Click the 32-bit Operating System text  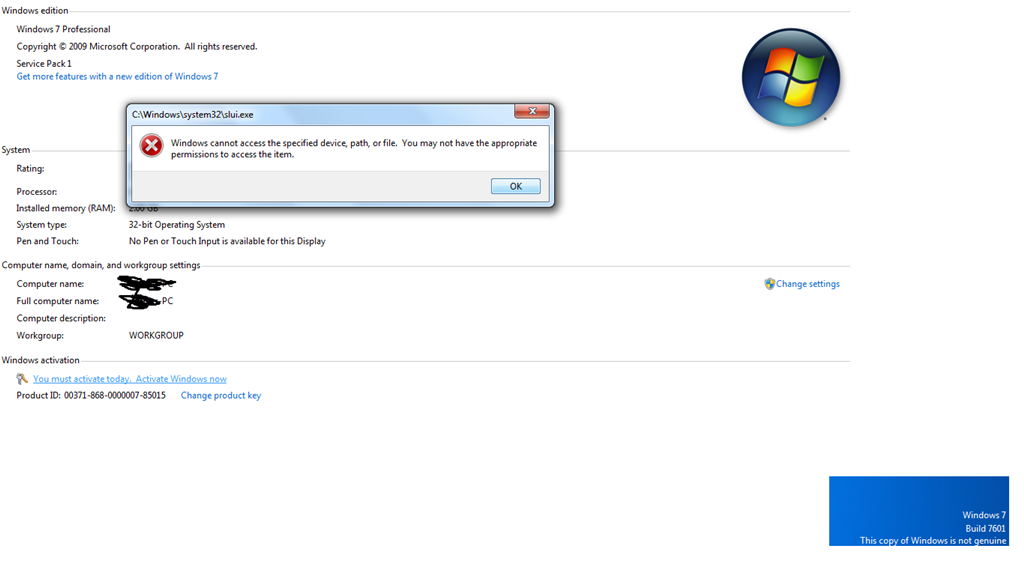(x=177, y=225)
